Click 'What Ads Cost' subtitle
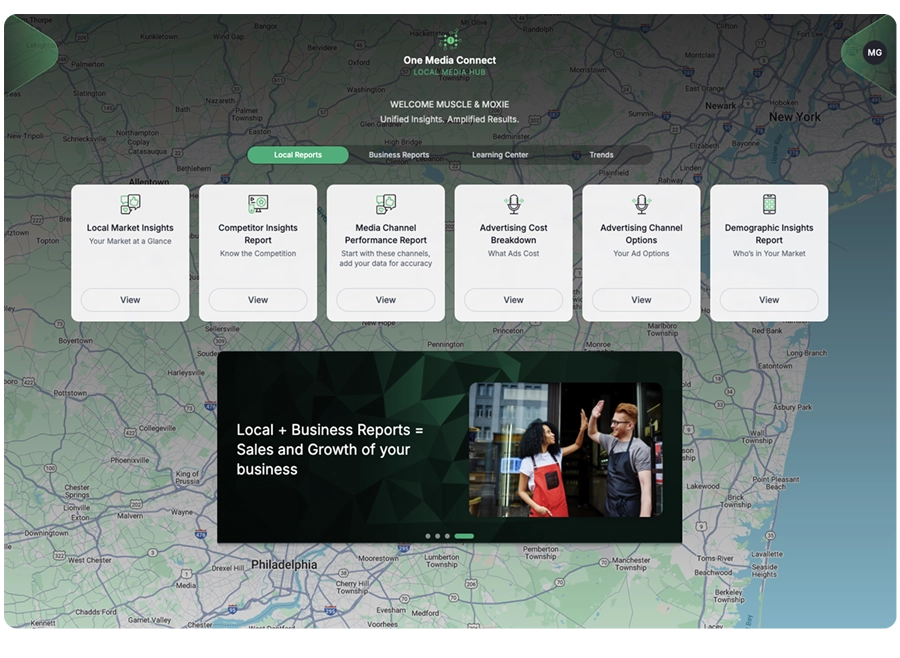Viewport: 900px width, 658px height. tap(514, 253)
